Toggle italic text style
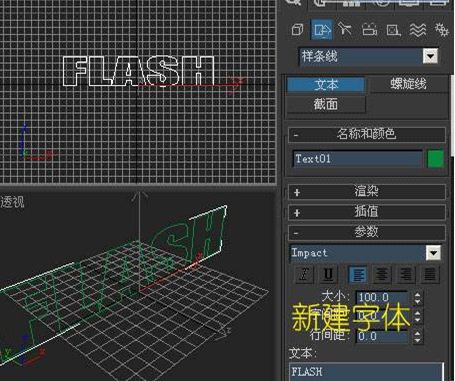Image resolution: width=455 pixels, height=381 pixels. tap(305, 274)
